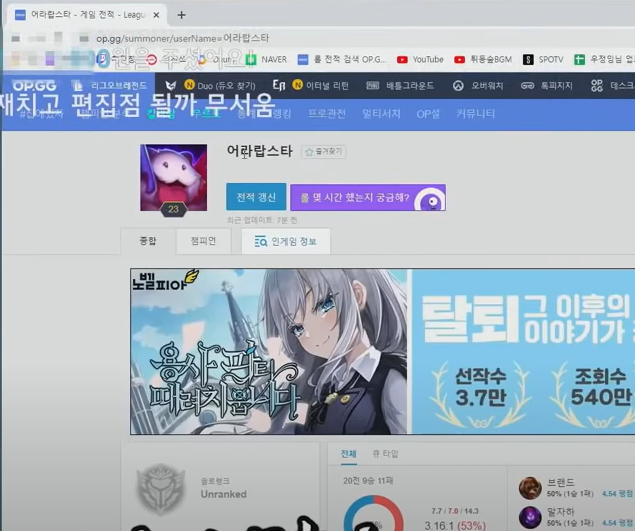Open 프로관전 in the navigation bar
This screenshot has height=531, width=635.
(327, 114)
